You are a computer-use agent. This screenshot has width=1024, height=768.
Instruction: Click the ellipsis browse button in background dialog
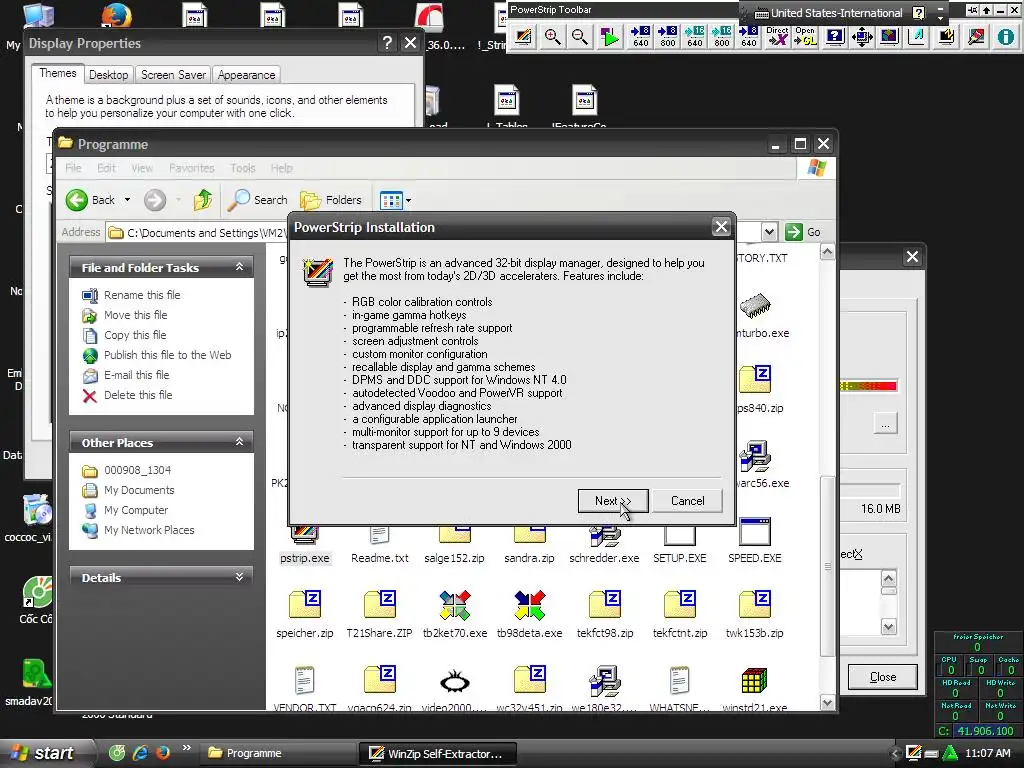[x=886, y=424]
